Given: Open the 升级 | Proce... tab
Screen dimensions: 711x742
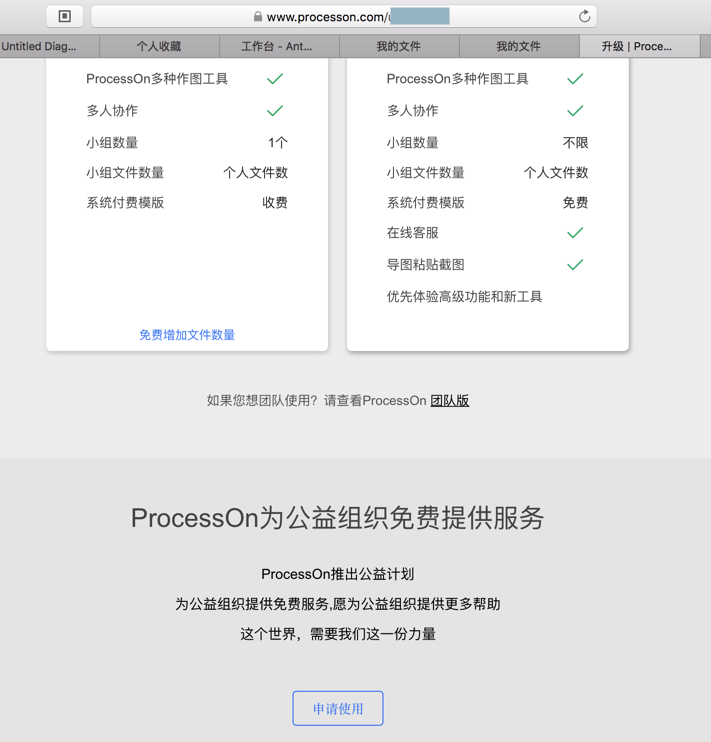Looking at the screenshot, I should (x=639, y=46).
